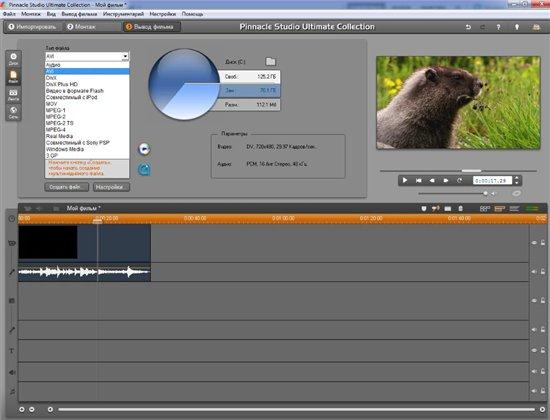The width and height of the screenshot is (550, 420).
Task: Open the project folder icon at top right
Action: [536, 27]
